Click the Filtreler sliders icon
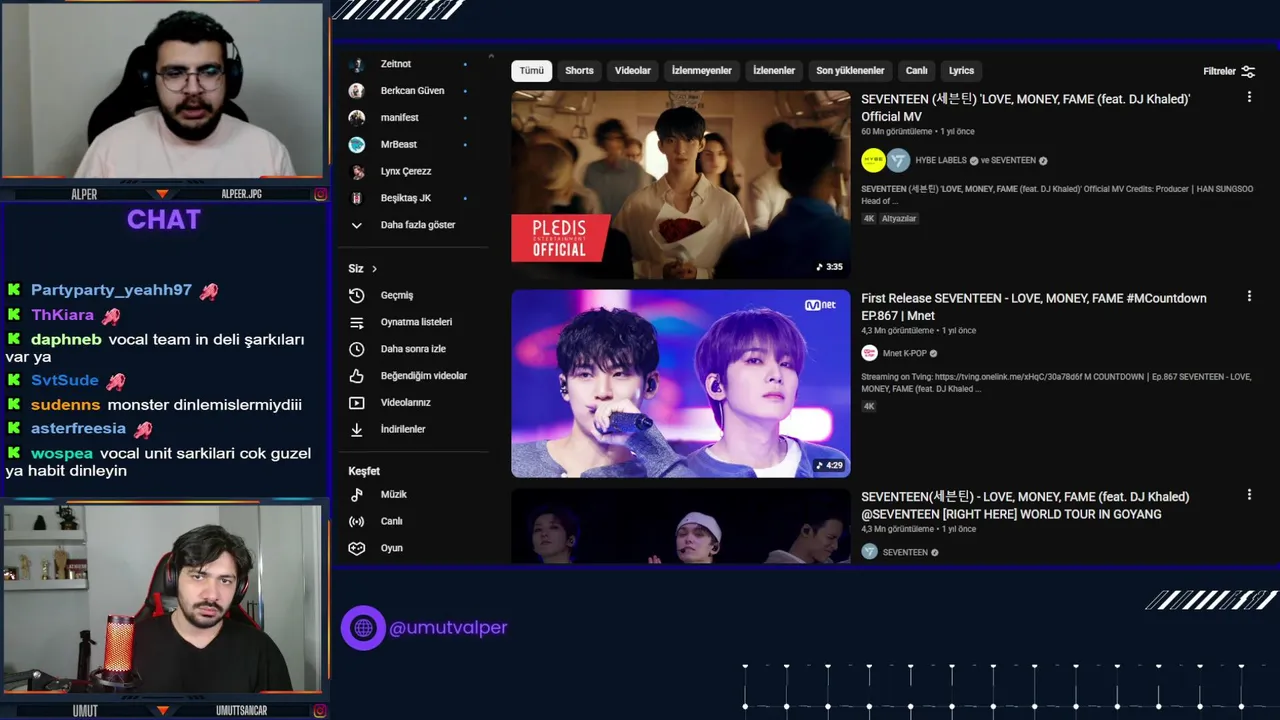This screenshot has width=1280, height=720. [1248, 71]
